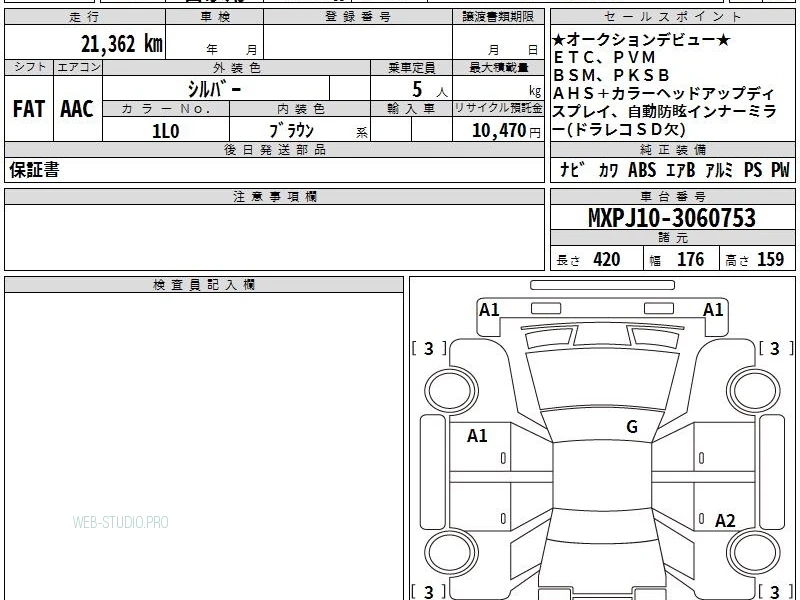
Task: Click the 乗車定員 header
Action: click(x=411, y=68)
